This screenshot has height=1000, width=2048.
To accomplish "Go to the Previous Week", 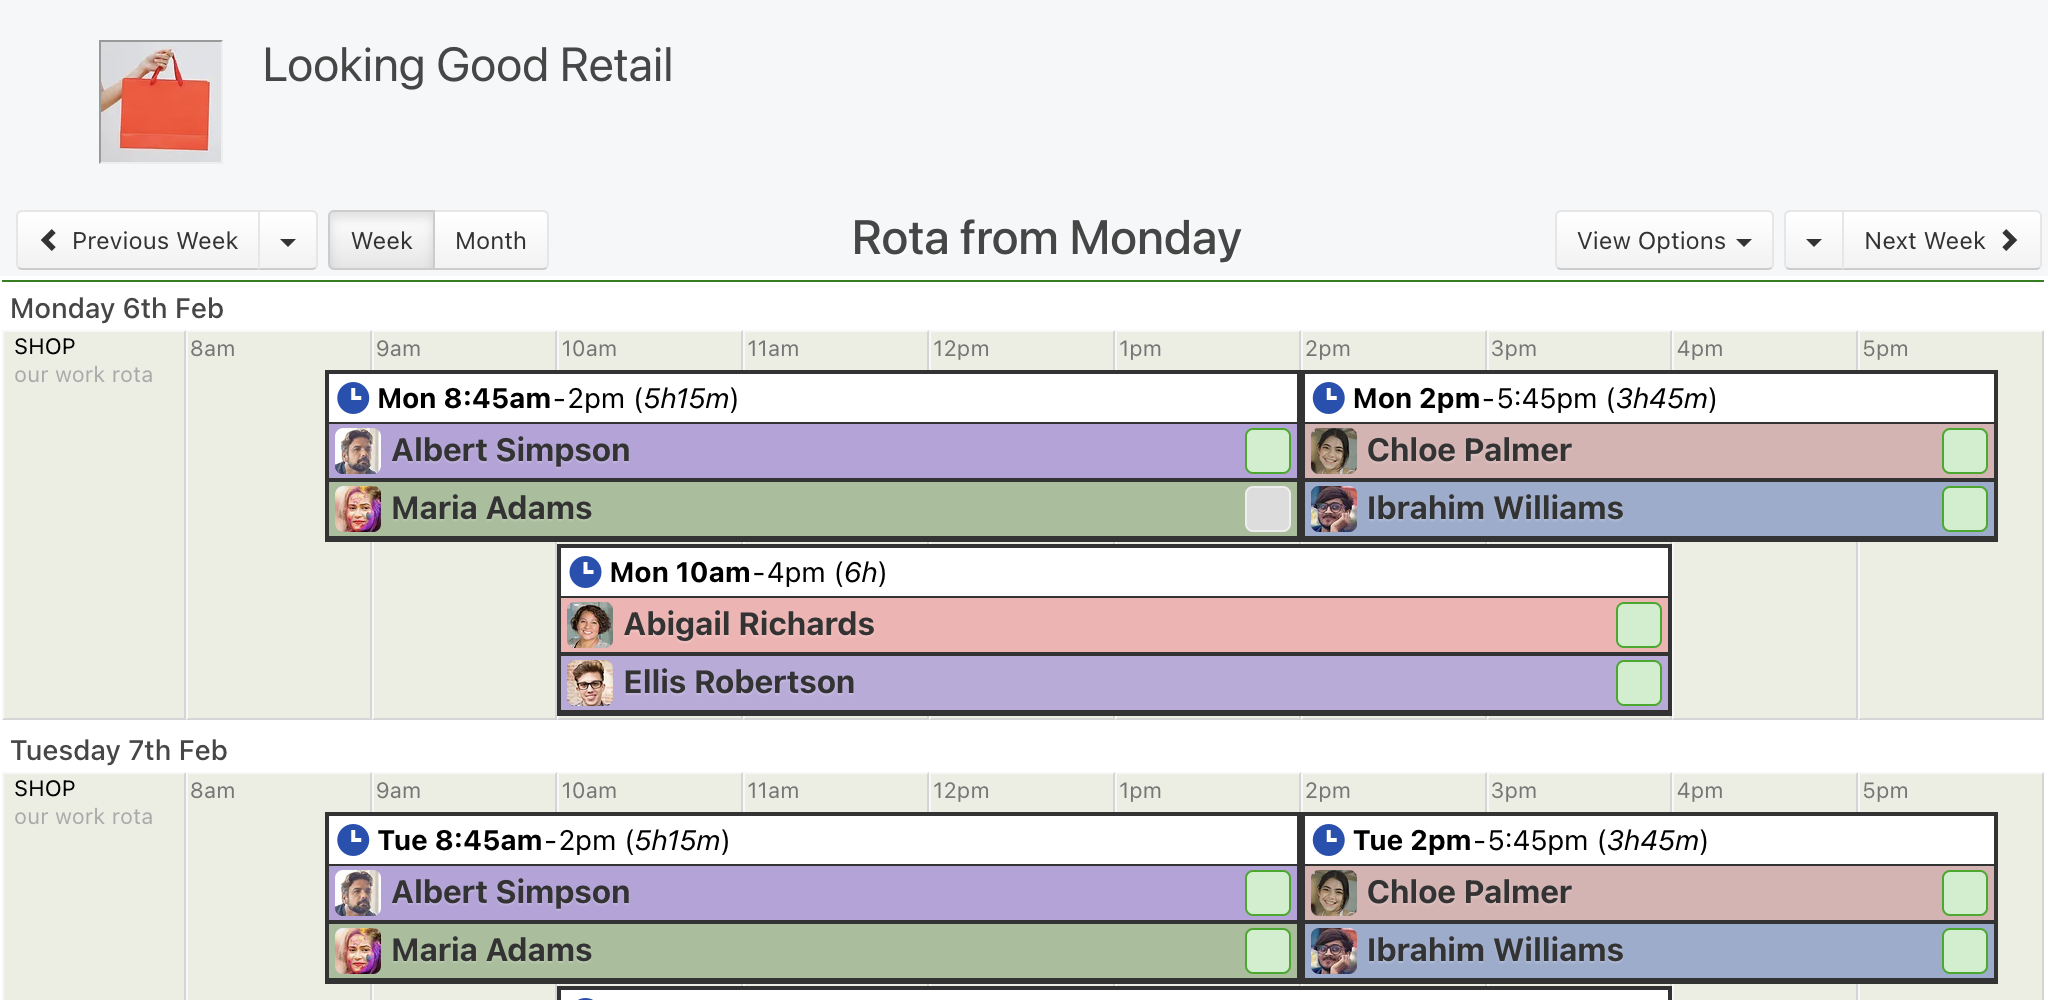I will 139,240.
